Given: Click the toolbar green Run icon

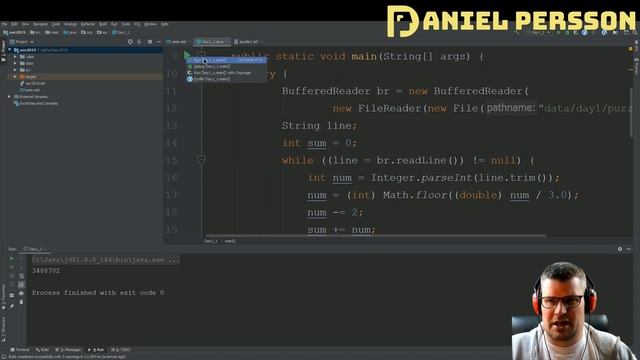Looking at the screenshot, I should (559, 32).
